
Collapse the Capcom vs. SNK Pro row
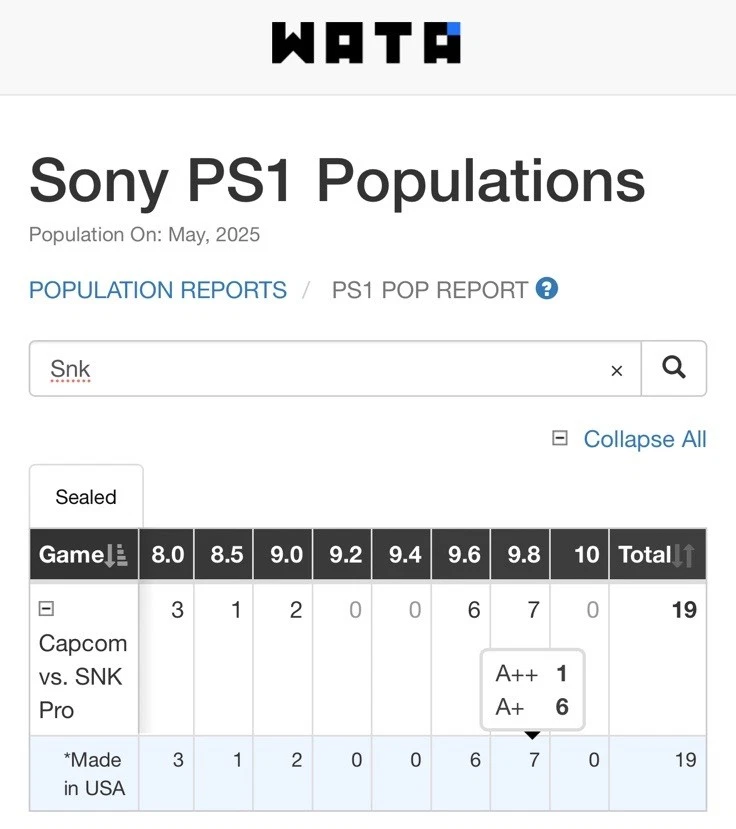[46, 608]
